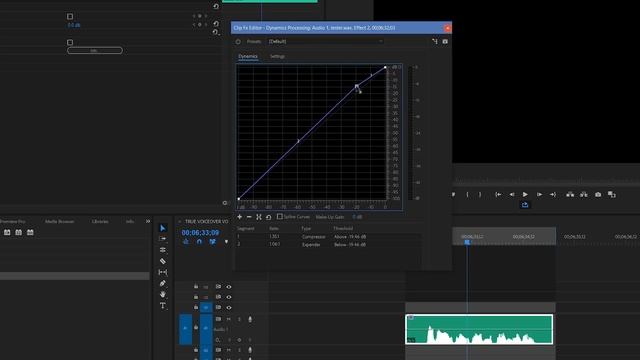Expand the panel tabs overflow chevrons
The height and width of the screenshot is (360, 640).
[x=148, y=221]
